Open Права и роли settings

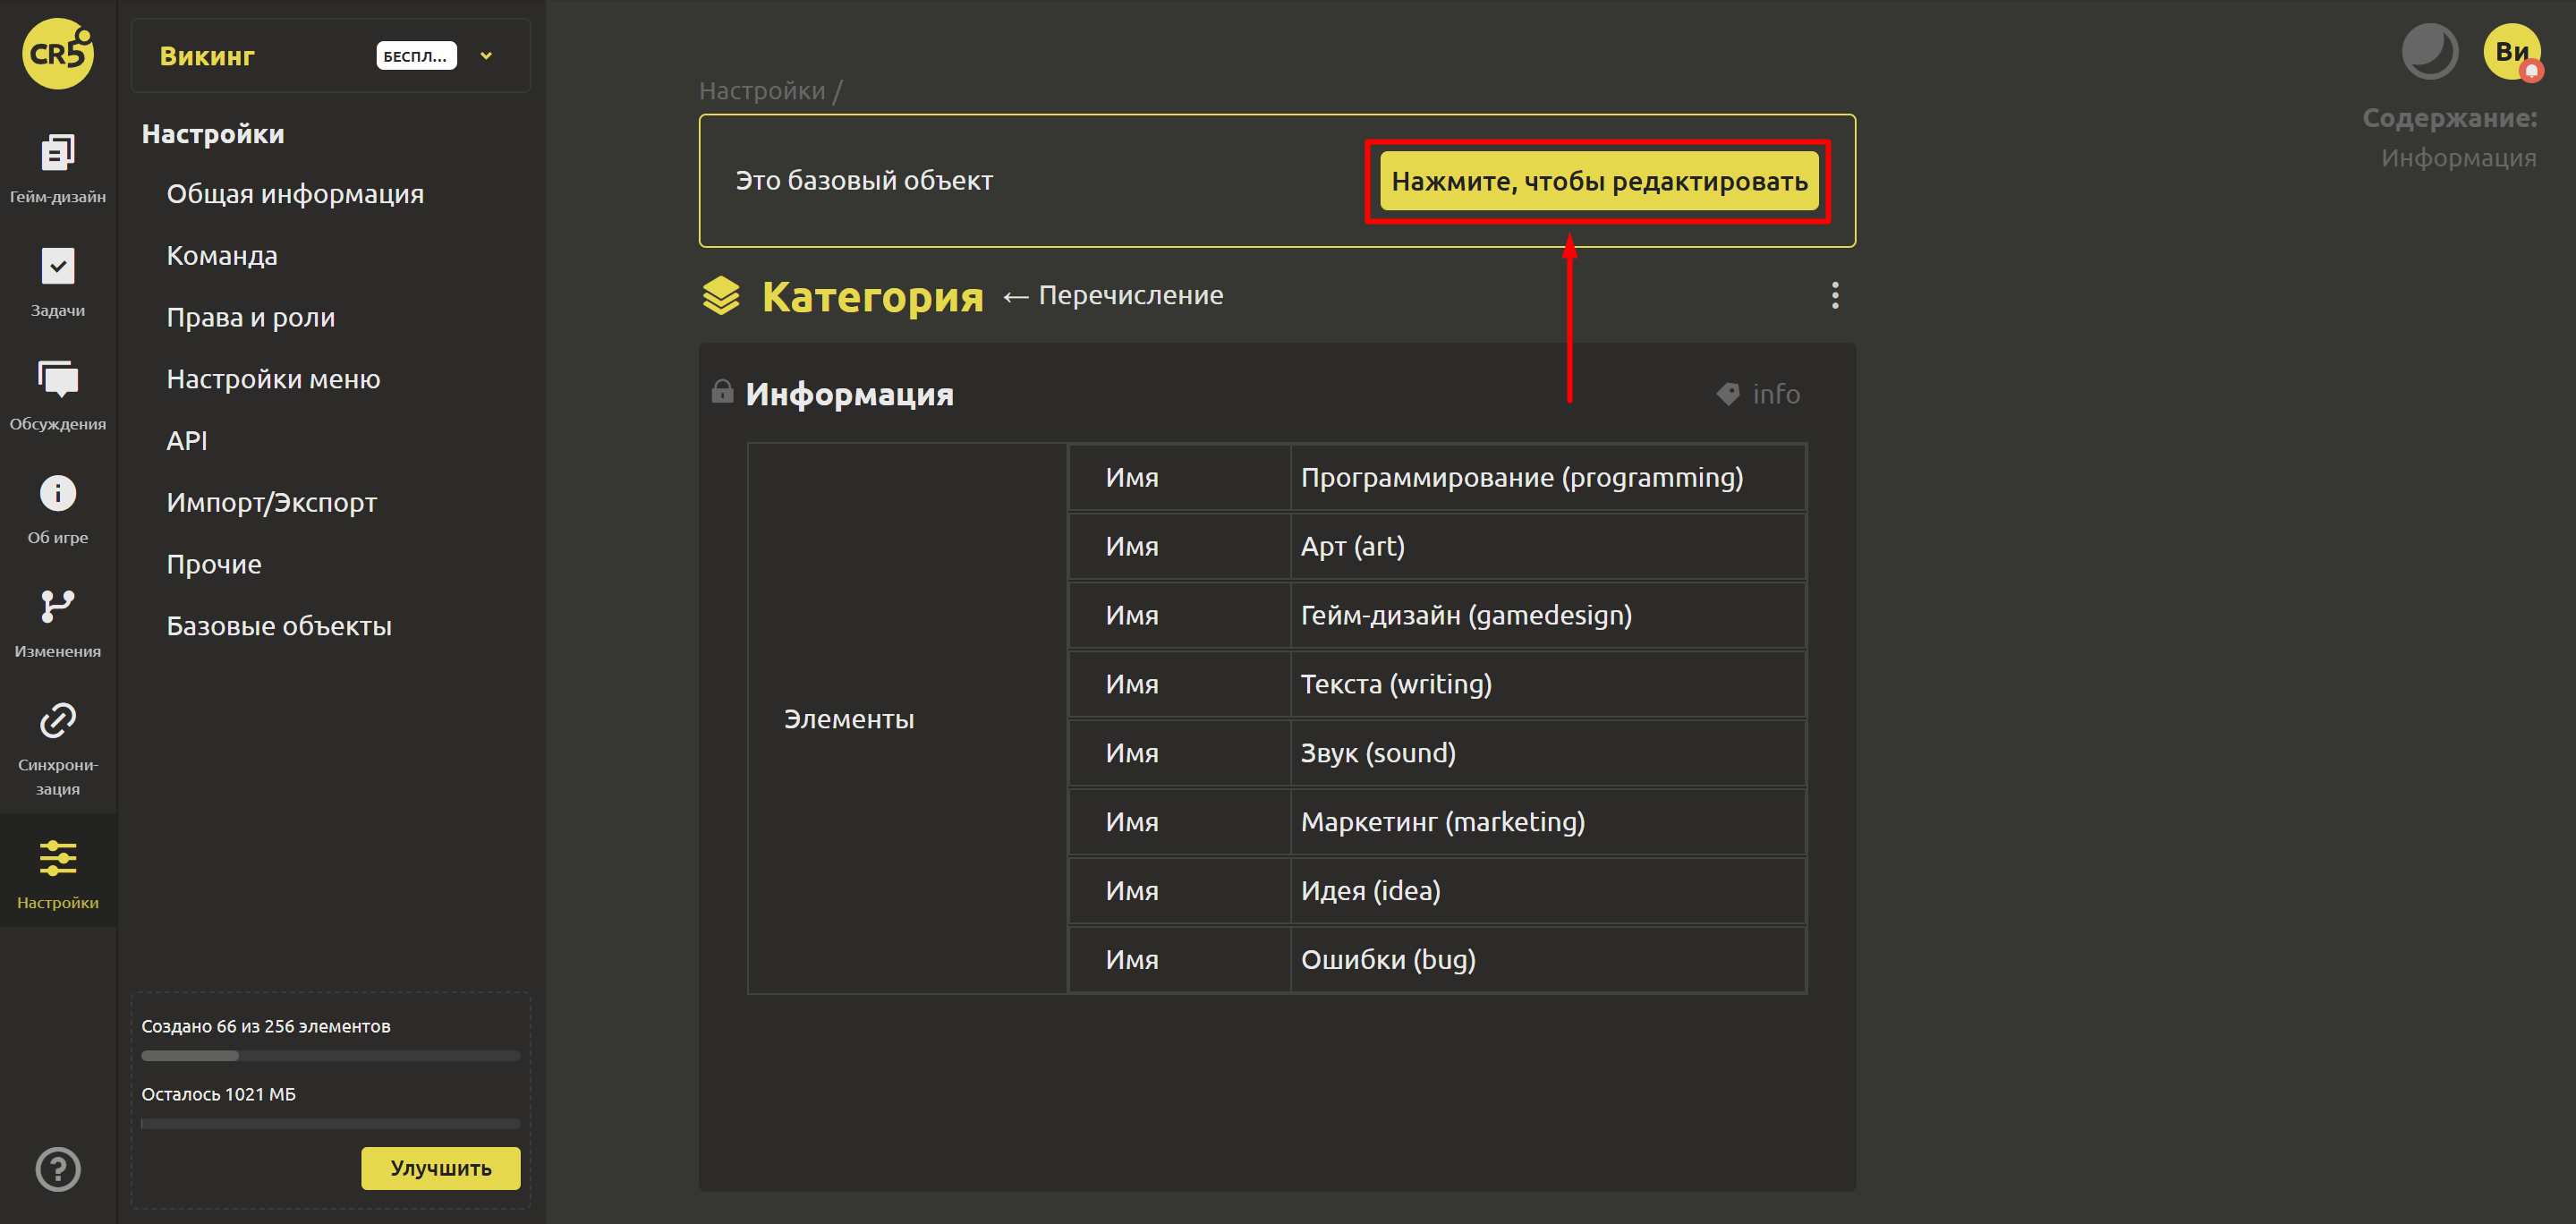pyautogui.click(x=251, y=318)
